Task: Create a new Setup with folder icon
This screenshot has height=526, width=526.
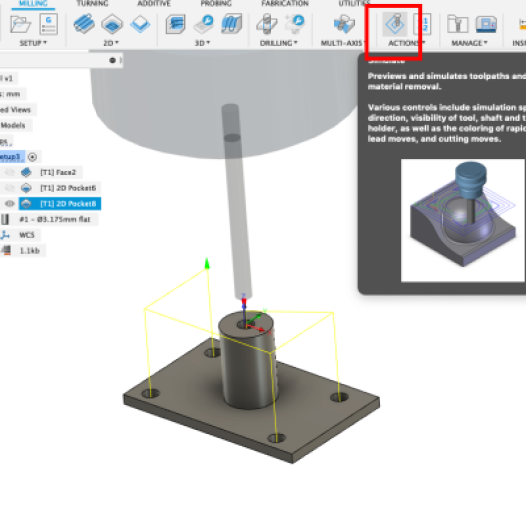Action: (x=20, y=24)
